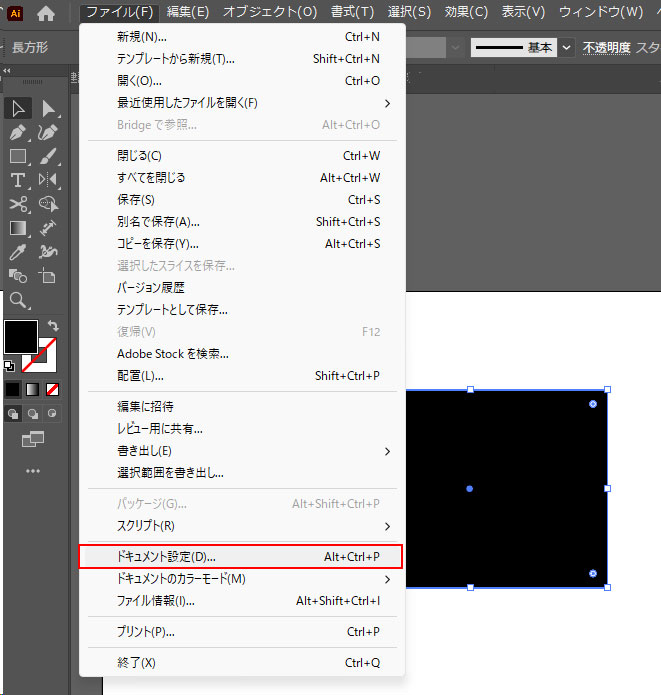Click the black Fill color swatch
The height and width of the screenshot is (695, 661).
[21, 337]
